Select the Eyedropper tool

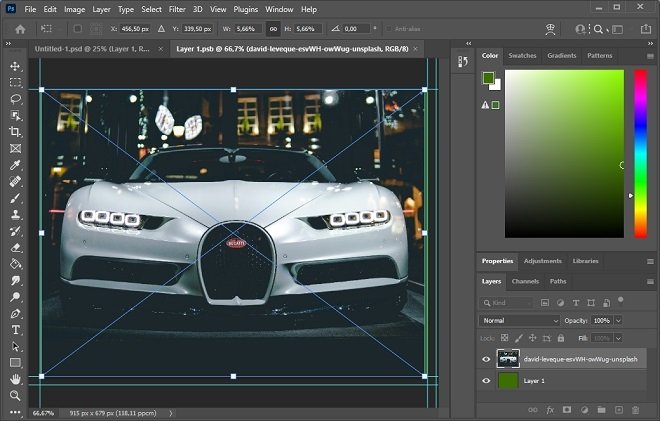pyautogui.click(x=15, y=165)
